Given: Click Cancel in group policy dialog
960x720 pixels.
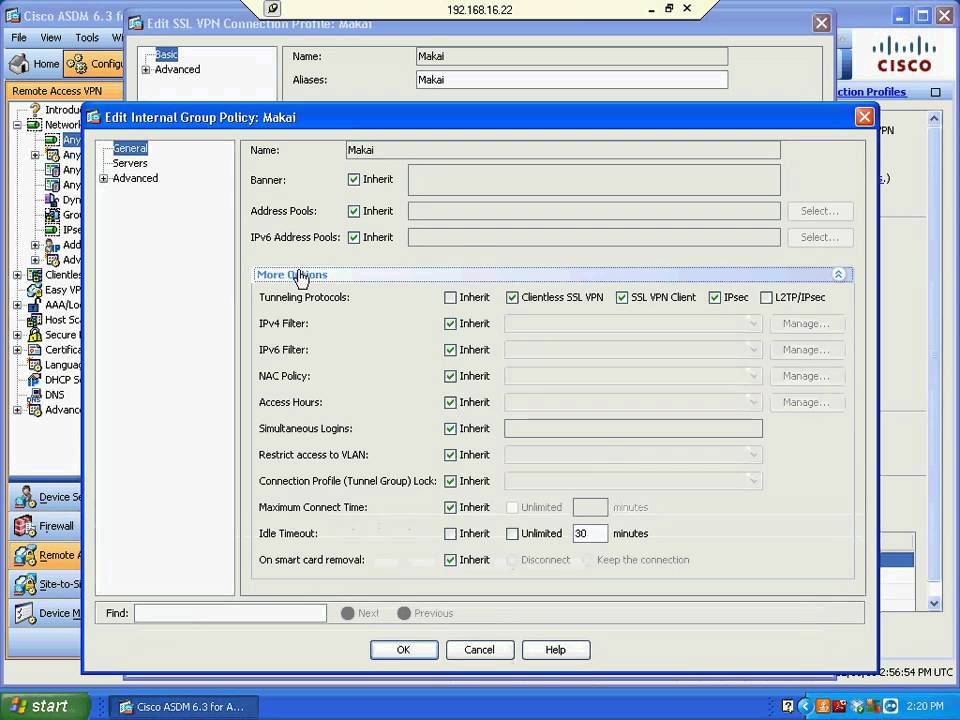Looking at the screenshot, I should pos(480,650).
